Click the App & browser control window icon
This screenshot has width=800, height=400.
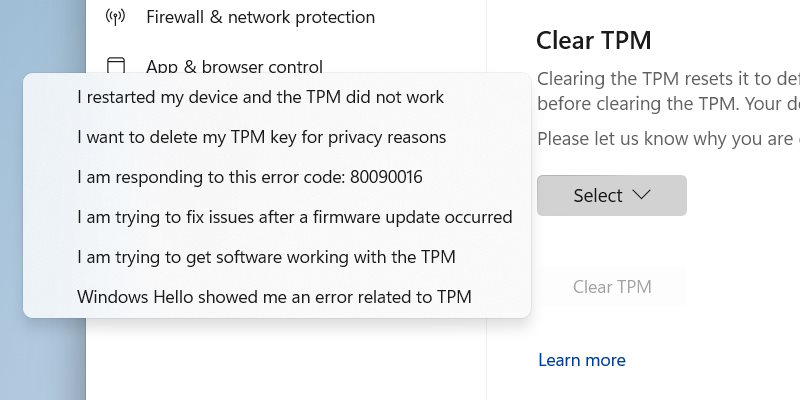115,66
